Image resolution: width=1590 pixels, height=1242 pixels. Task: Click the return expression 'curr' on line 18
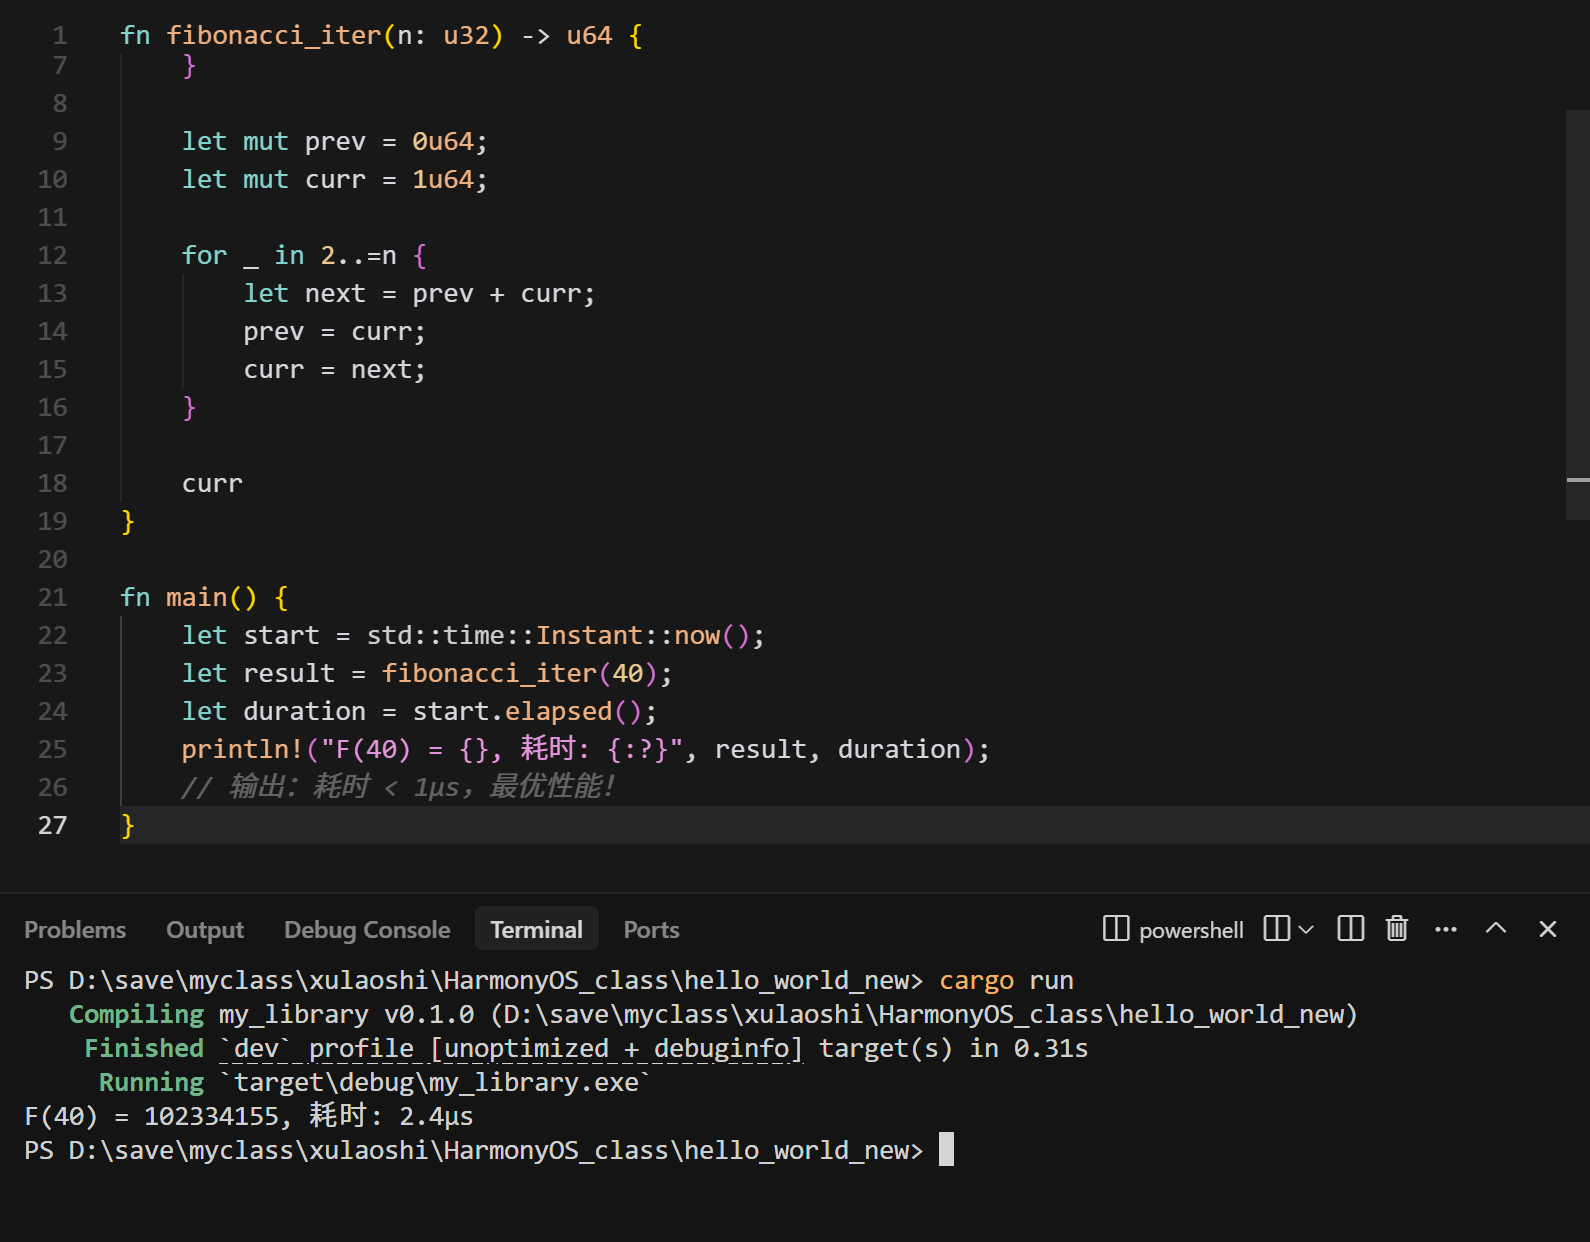click(x=212, y=484)
